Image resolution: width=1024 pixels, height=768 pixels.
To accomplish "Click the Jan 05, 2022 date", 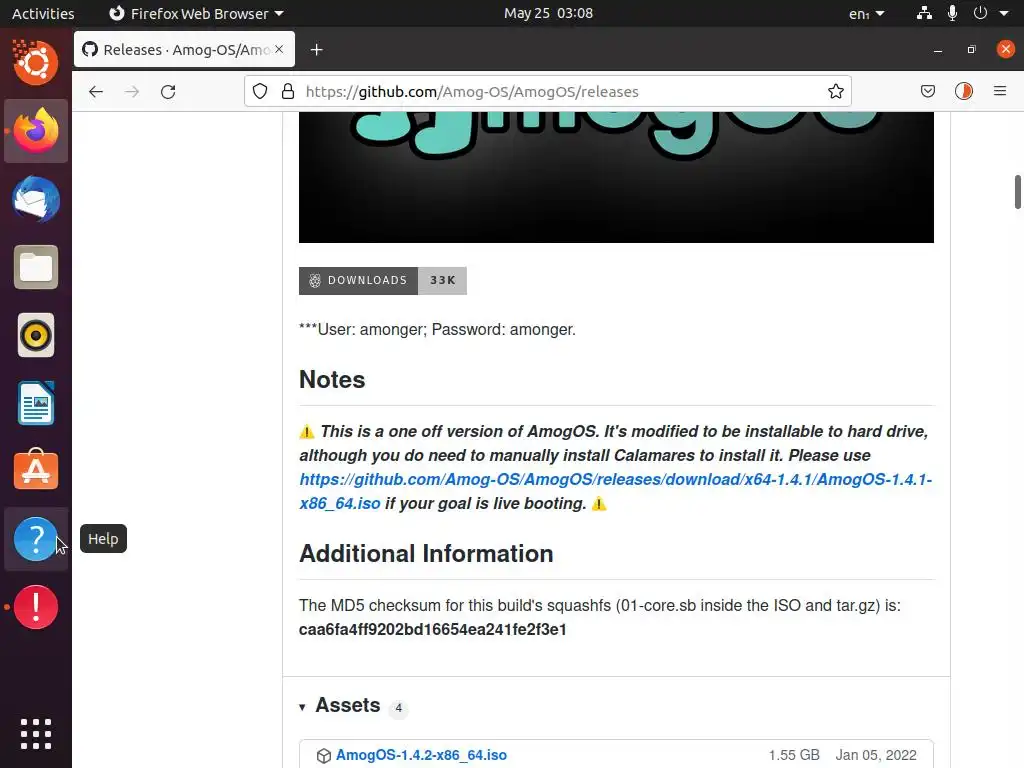I will coord(876,755).
